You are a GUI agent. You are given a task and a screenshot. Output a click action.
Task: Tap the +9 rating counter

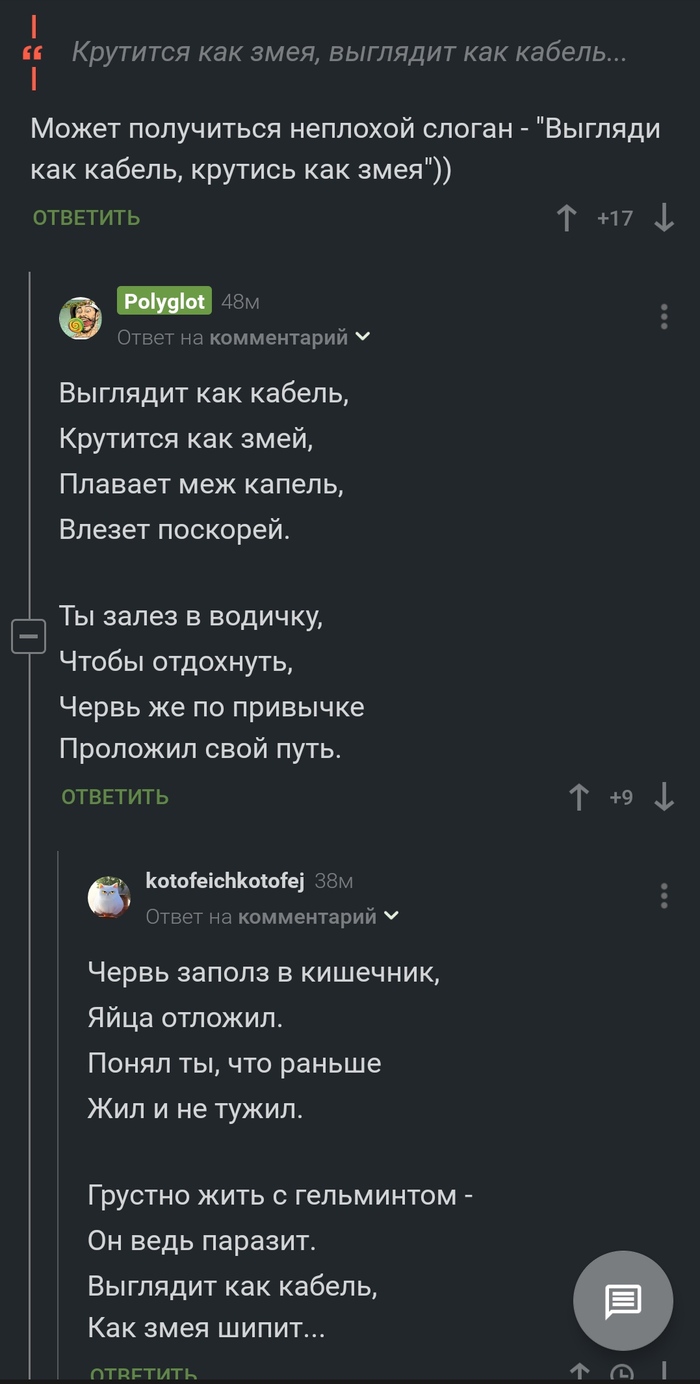621,797
